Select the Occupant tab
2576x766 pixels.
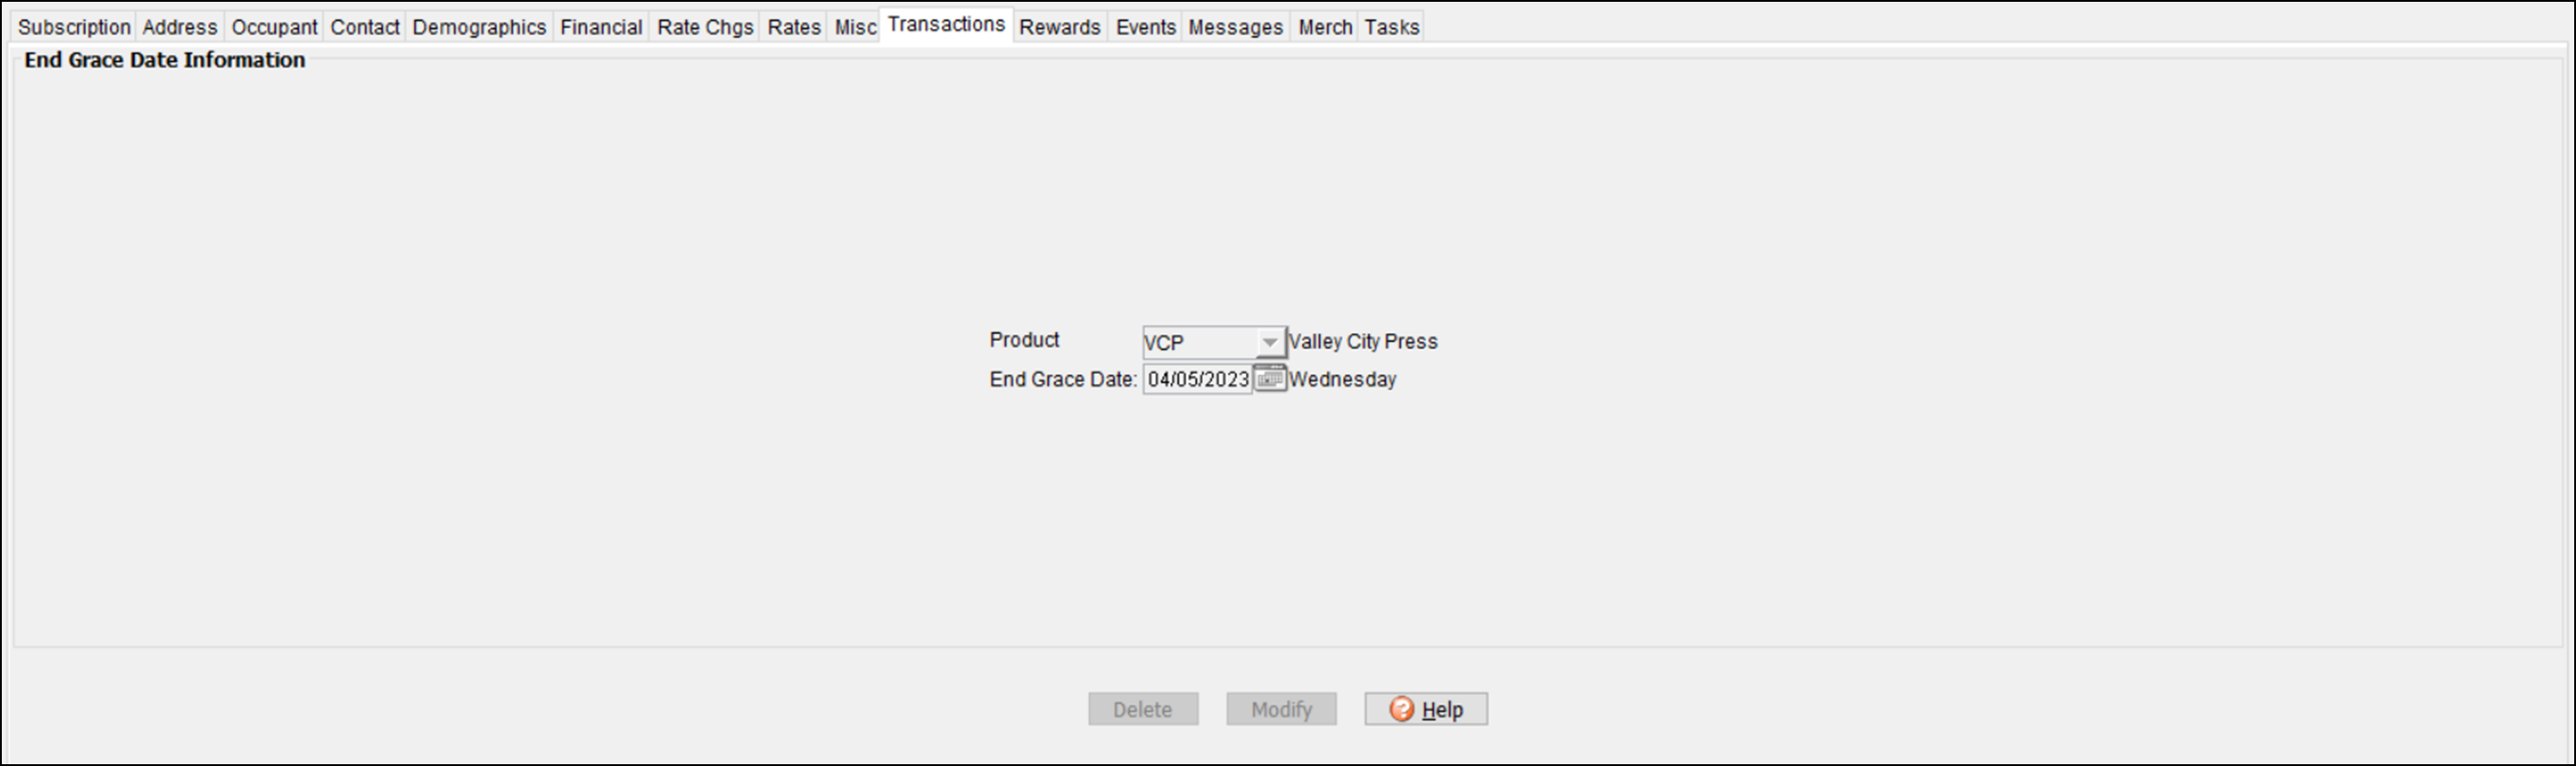274,27
